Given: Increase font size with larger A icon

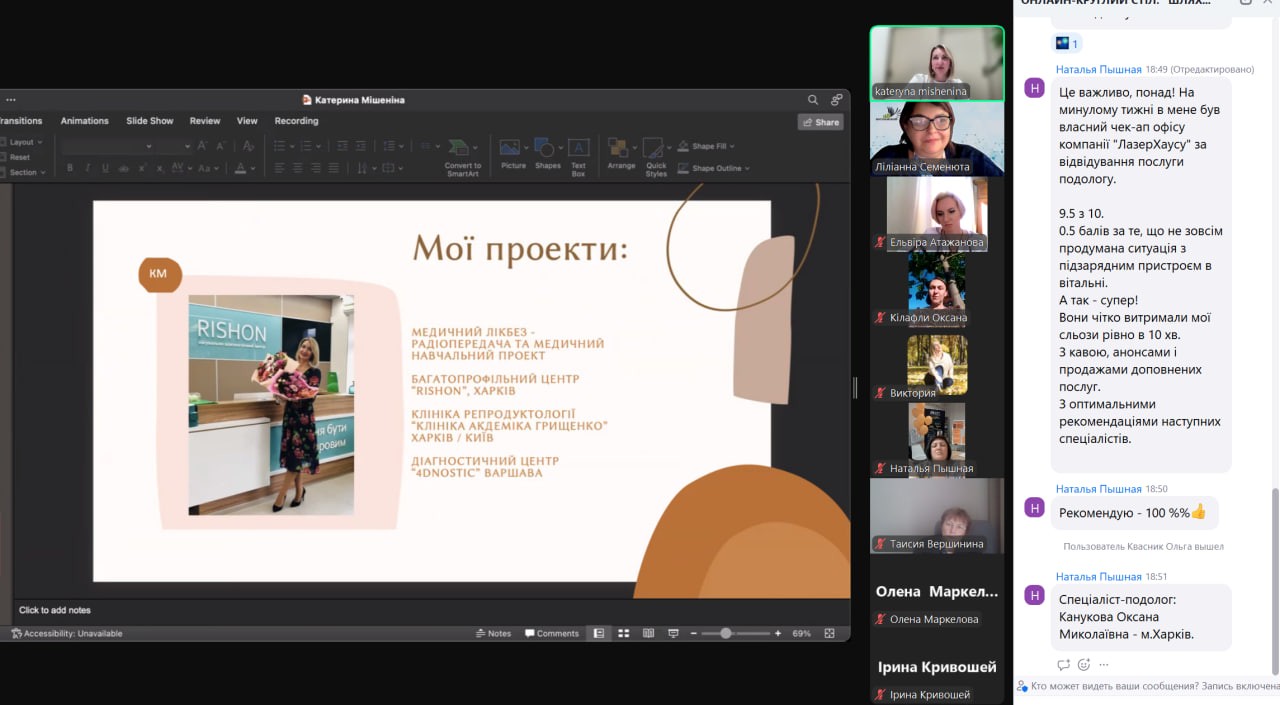Looking at the screenshot, I should pyautogui.click(x=203, y=146).
